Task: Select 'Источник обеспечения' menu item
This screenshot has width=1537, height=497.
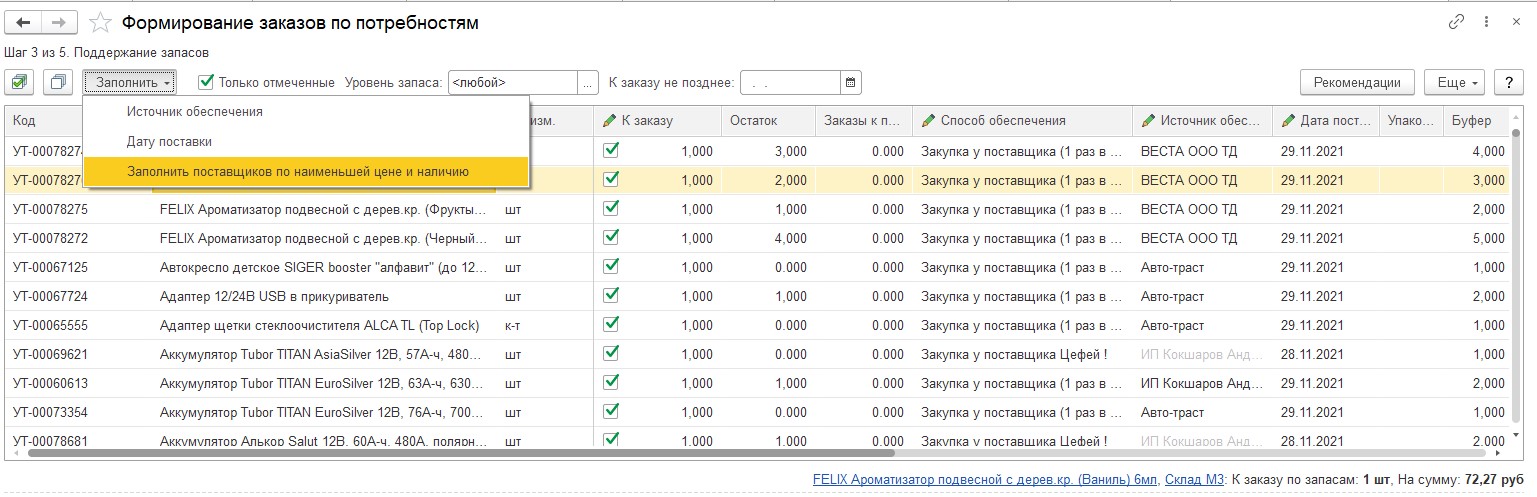Action: tap(195, 111)
